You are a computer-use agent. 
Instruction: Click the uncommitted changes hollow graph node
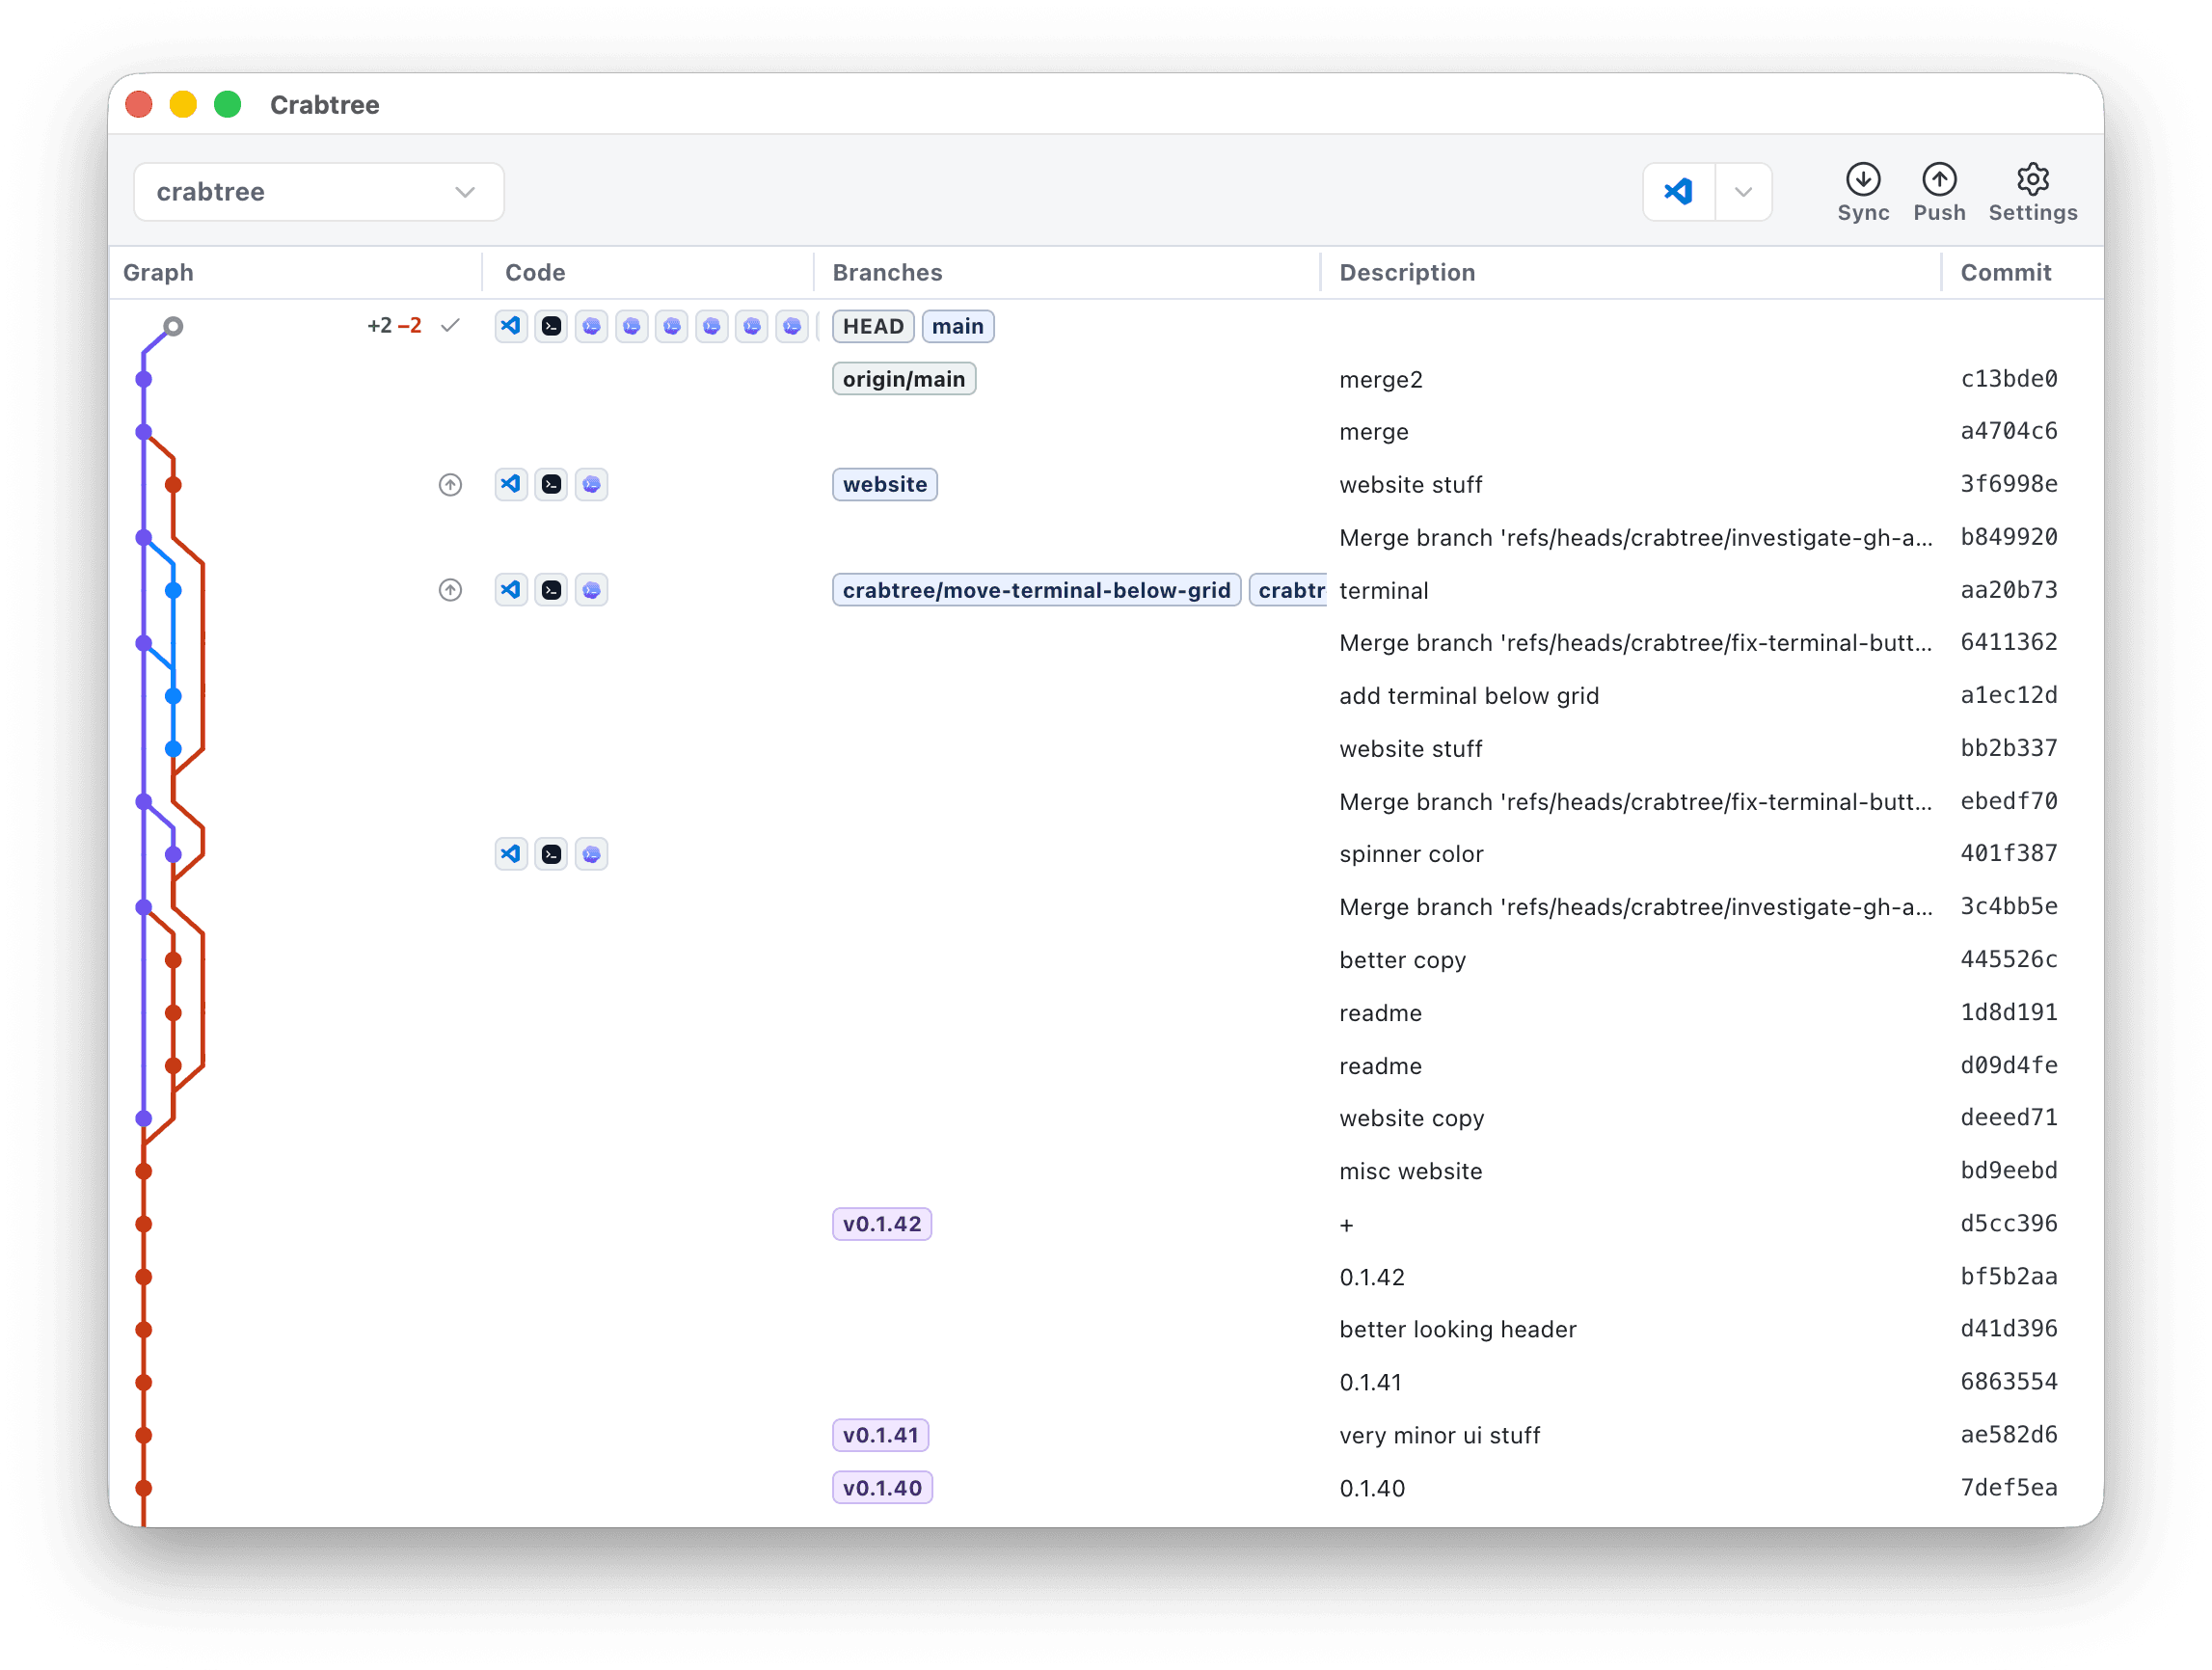[173, 326]
